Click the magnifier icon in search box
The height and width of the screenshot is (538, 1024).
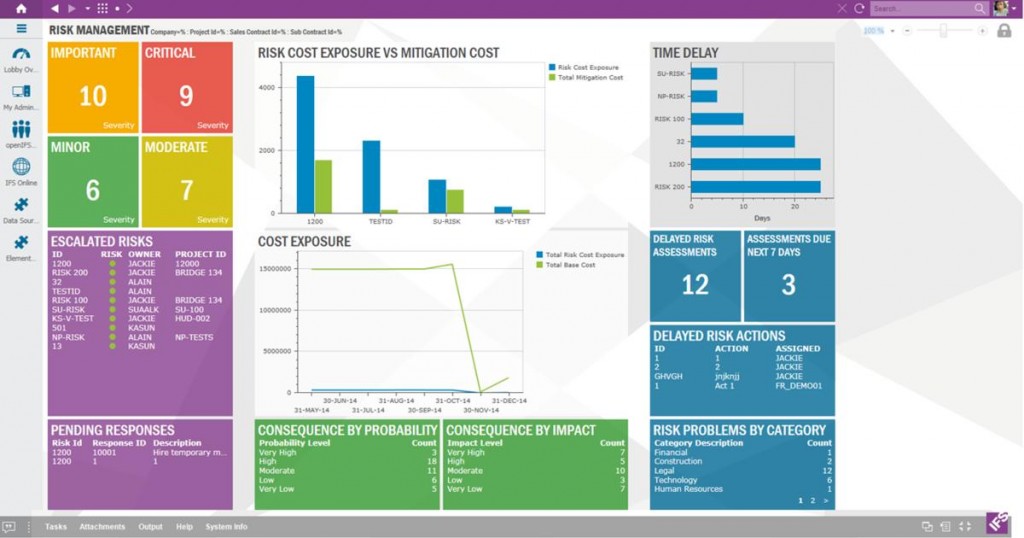(x=980, y=8)
